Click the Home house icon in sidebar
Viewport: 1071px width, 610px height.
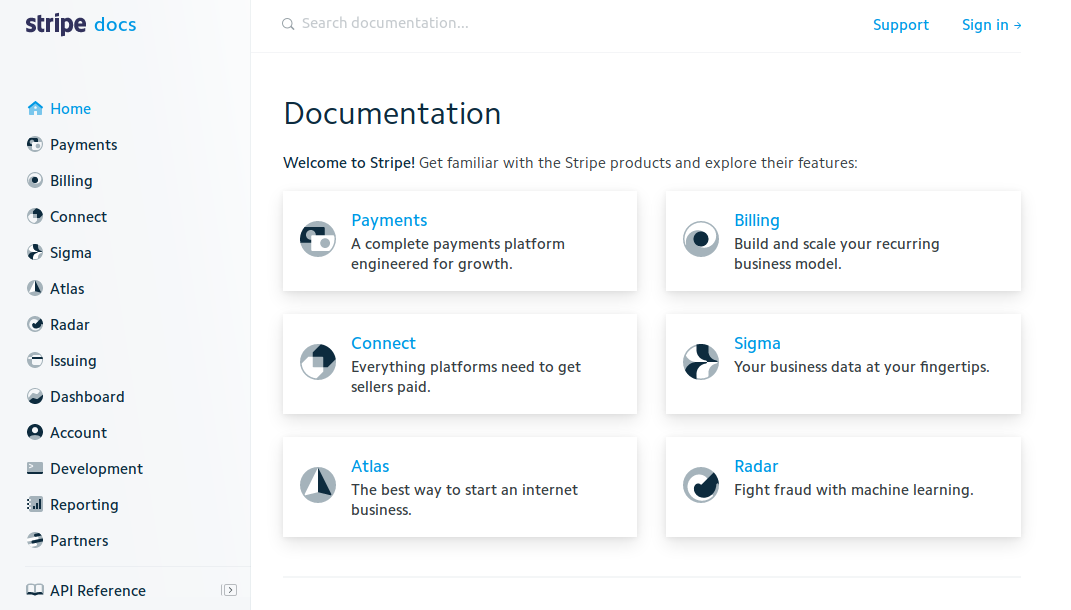click(35, 108)
